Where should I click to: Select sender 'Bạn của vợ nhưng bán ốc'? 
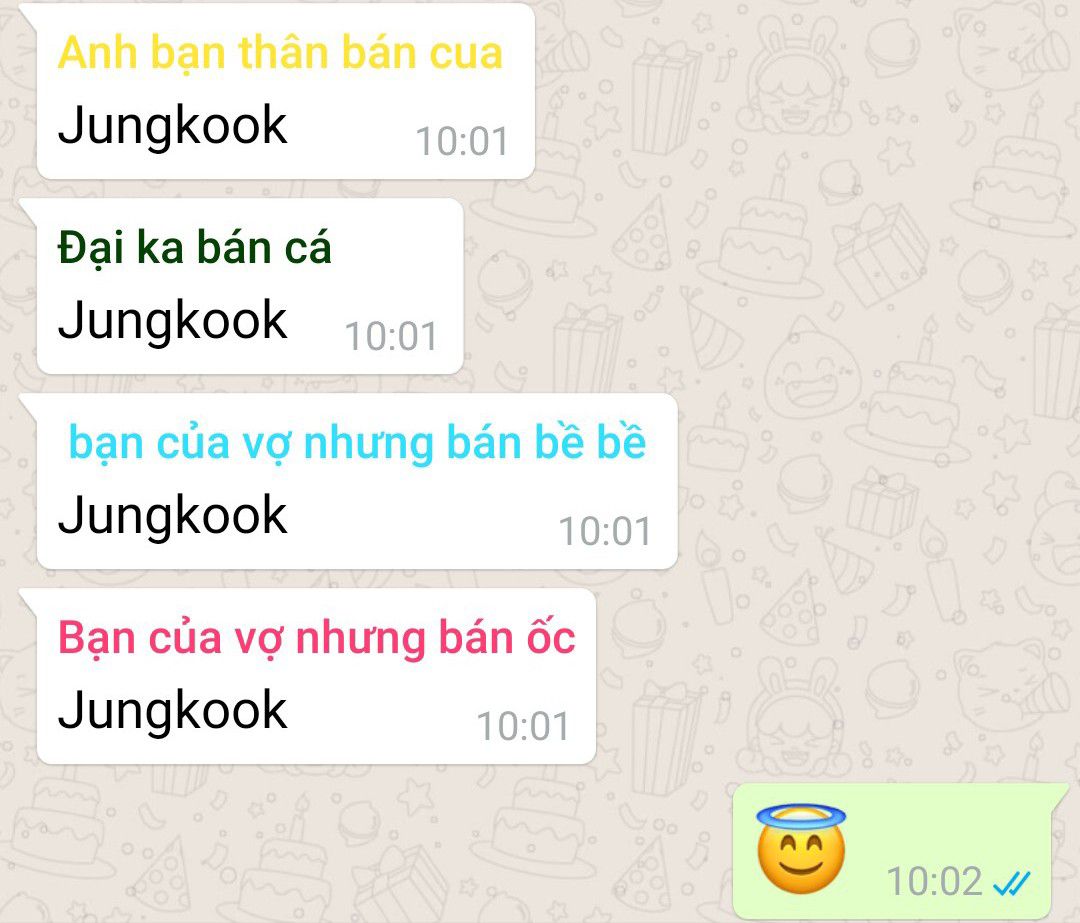click(316, 638)
